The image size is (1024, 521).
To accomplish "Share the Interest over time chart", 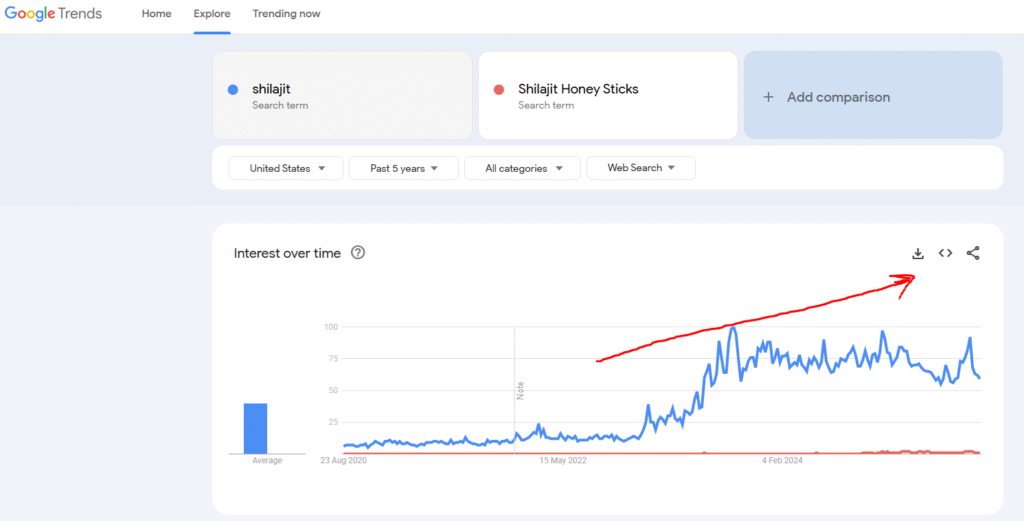I will [x=973, y=253].
